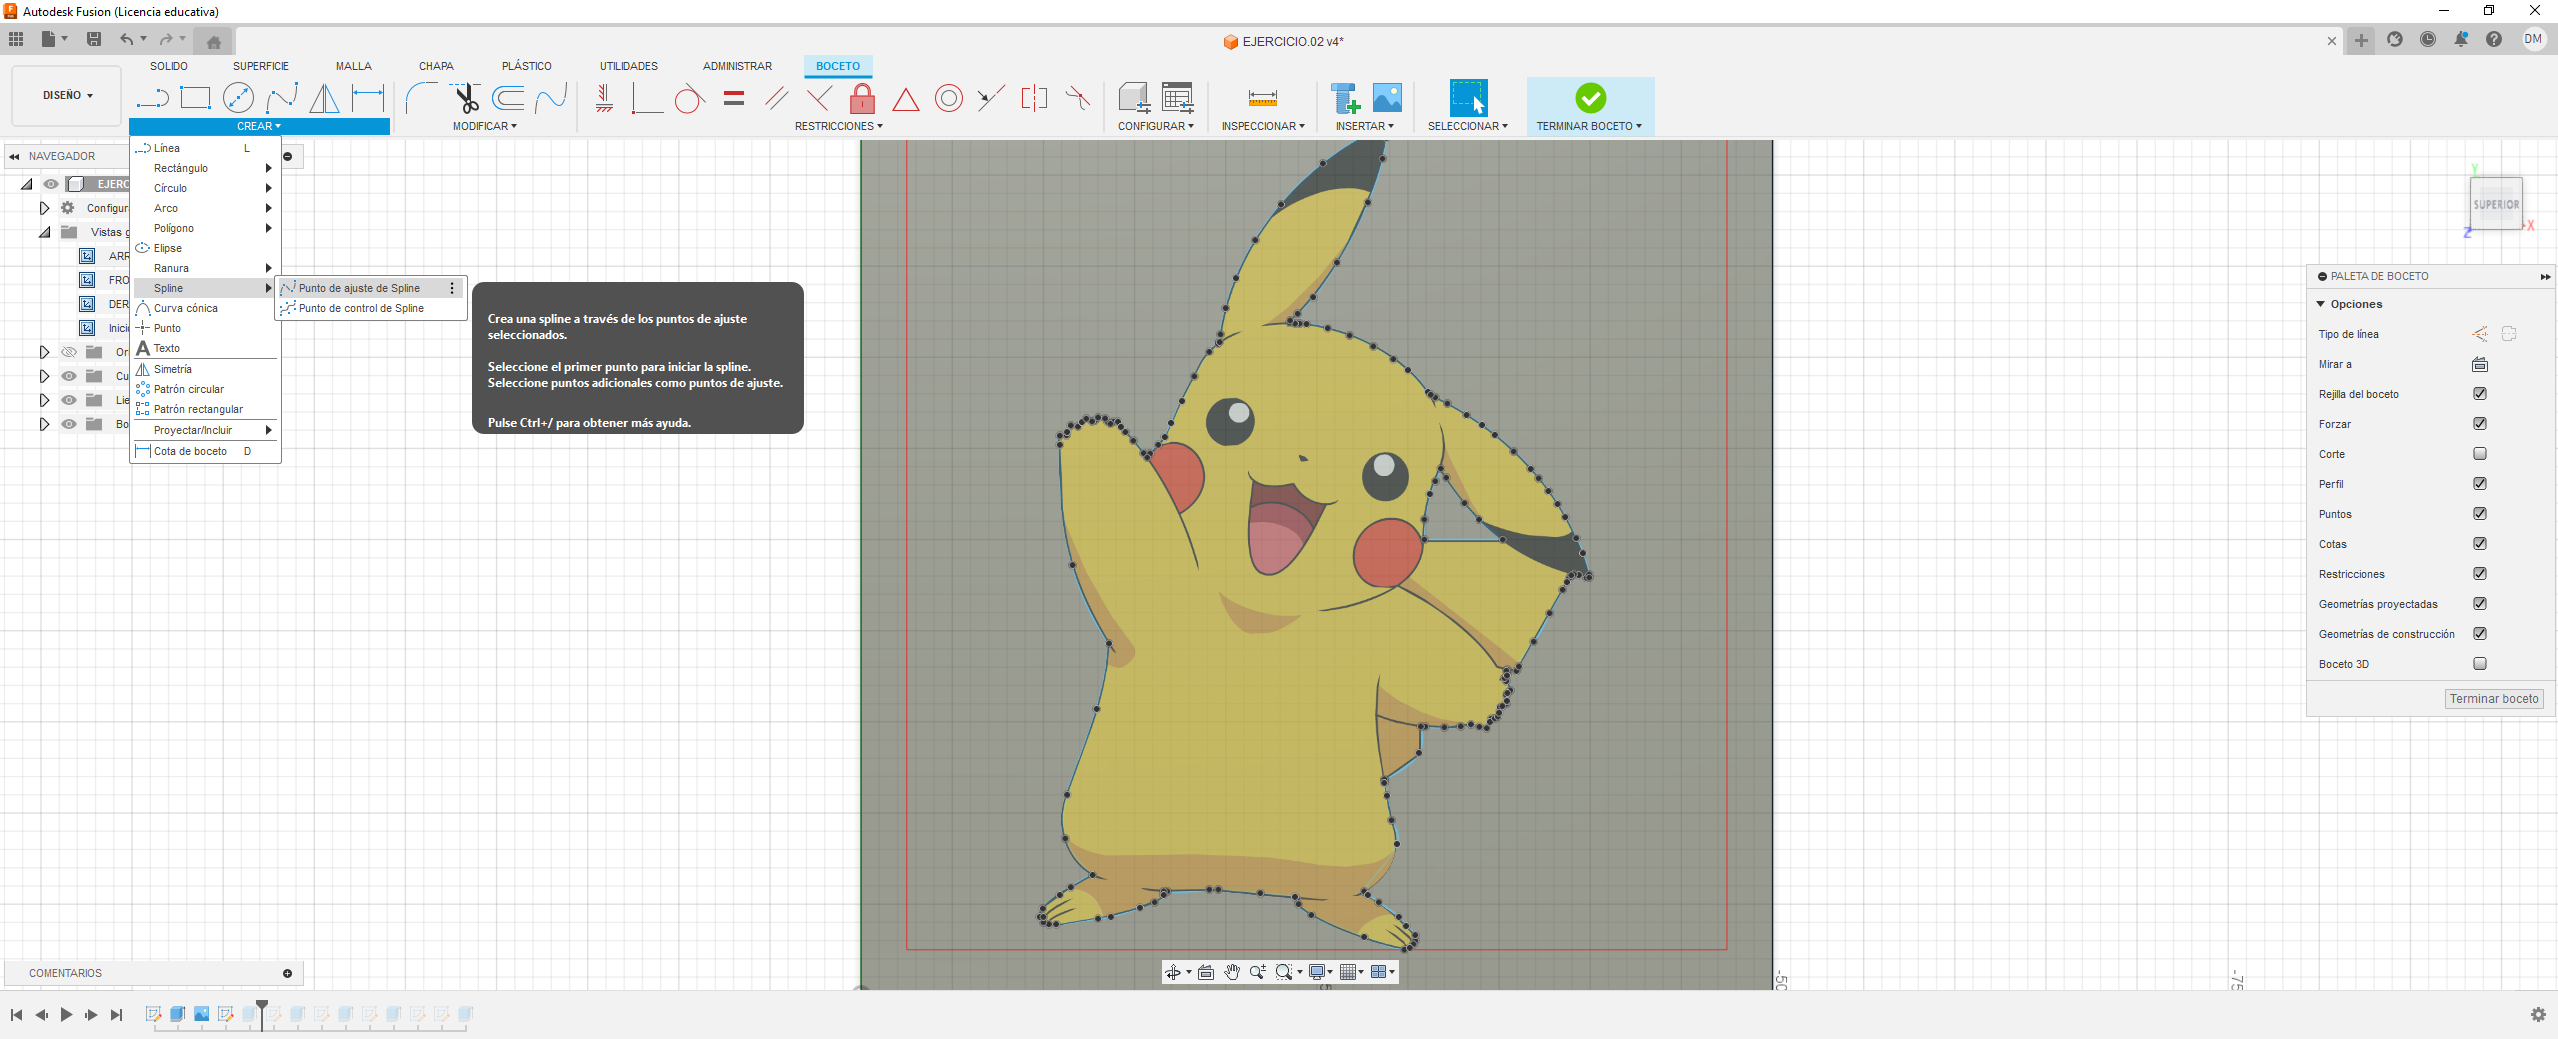The image size is (2558, 1039).
Task: Expand the Configur... browser node
Action: [44, 208]
